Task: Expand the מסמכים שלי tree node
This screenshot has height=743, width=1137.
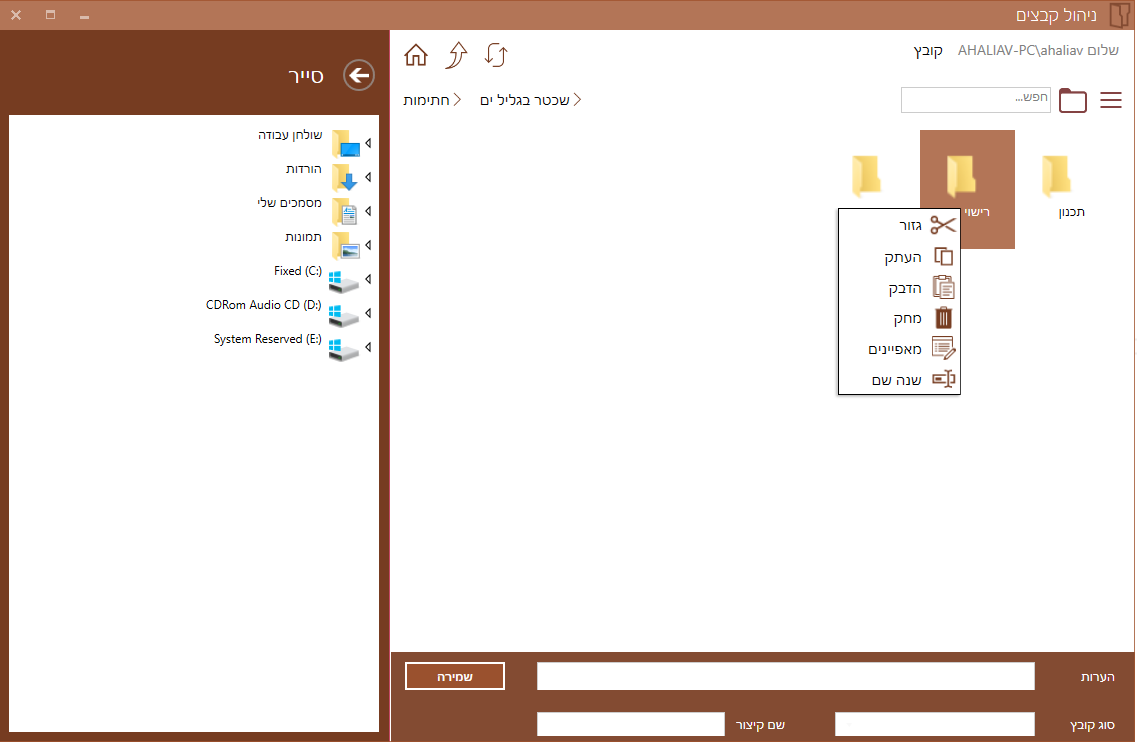Action: 368,212
